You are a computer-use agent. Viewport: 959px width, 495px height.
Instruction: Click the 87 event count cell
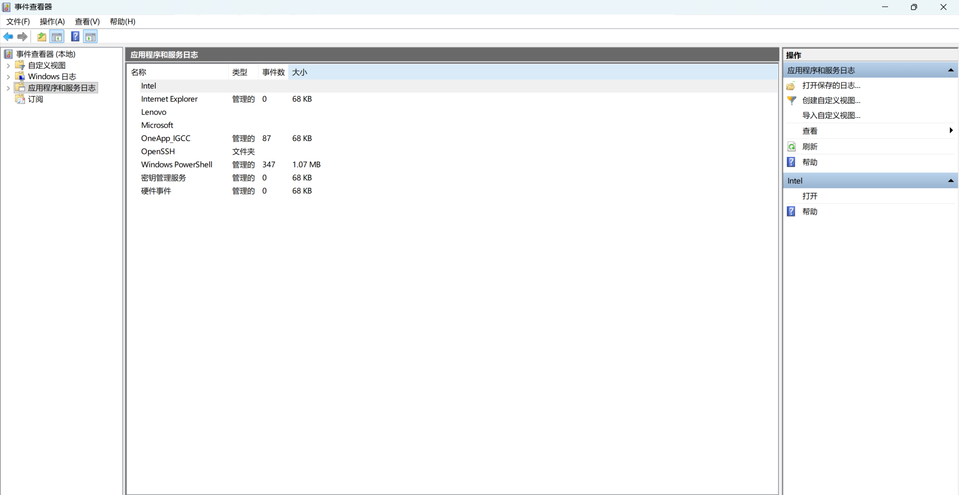(x=267, y=138)
